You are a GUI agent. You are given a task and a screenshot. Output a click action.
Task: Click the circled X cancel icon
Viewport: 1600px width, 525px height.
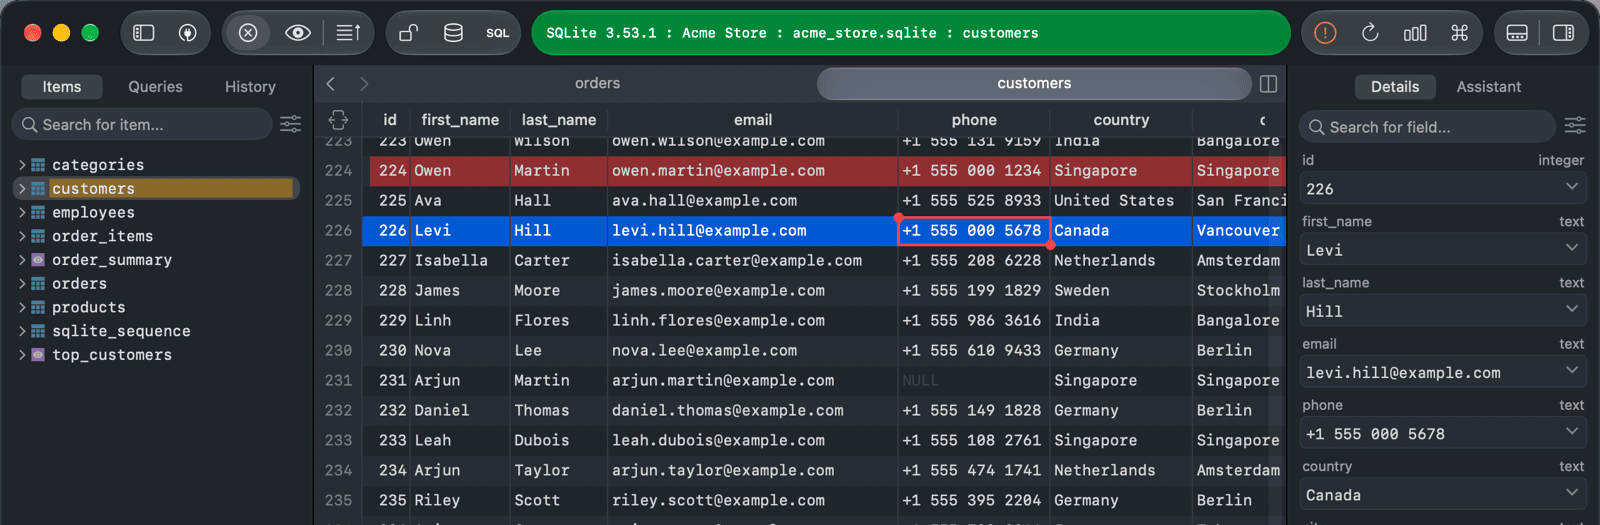(x=248, y=33)
